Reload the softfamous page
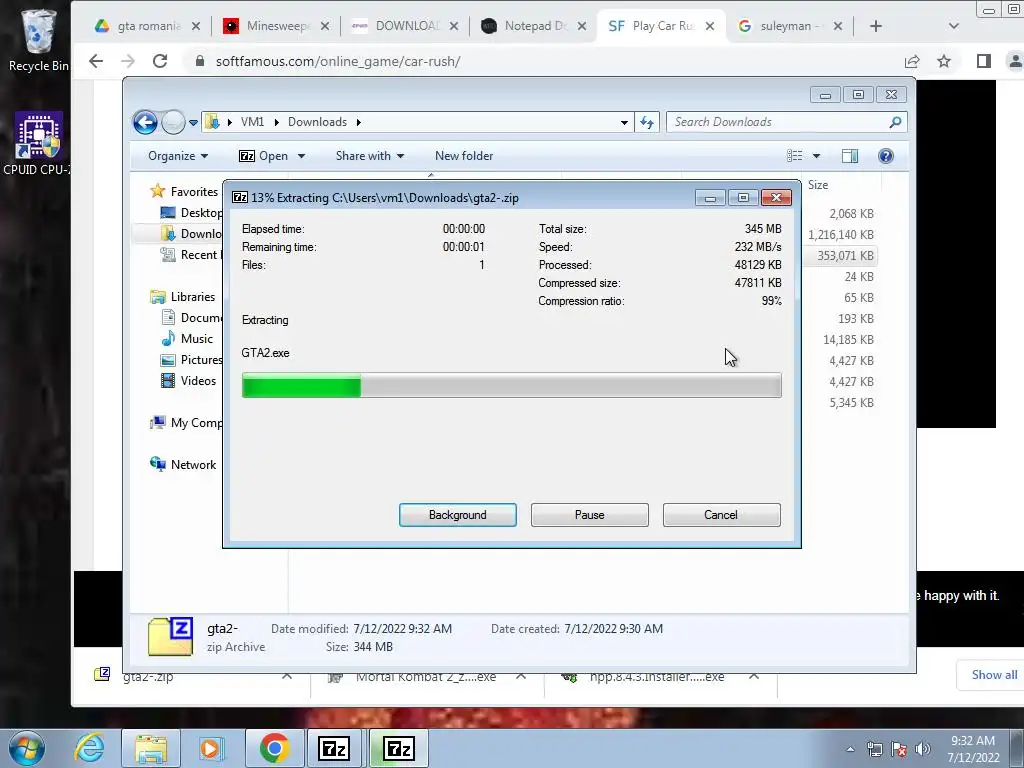The image size is (1024, 768). coord(160,61)
